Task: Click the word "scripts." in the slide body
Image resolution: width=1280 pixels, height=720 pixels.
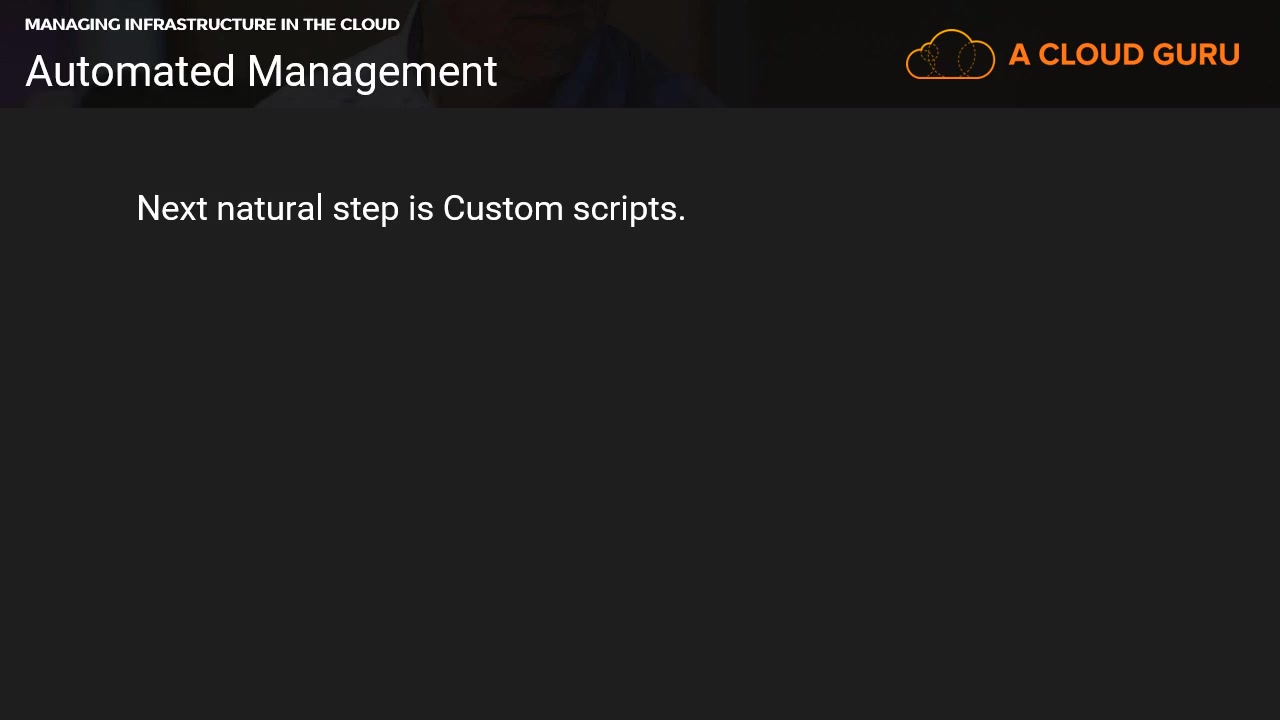Action: [x=629, y=208]
